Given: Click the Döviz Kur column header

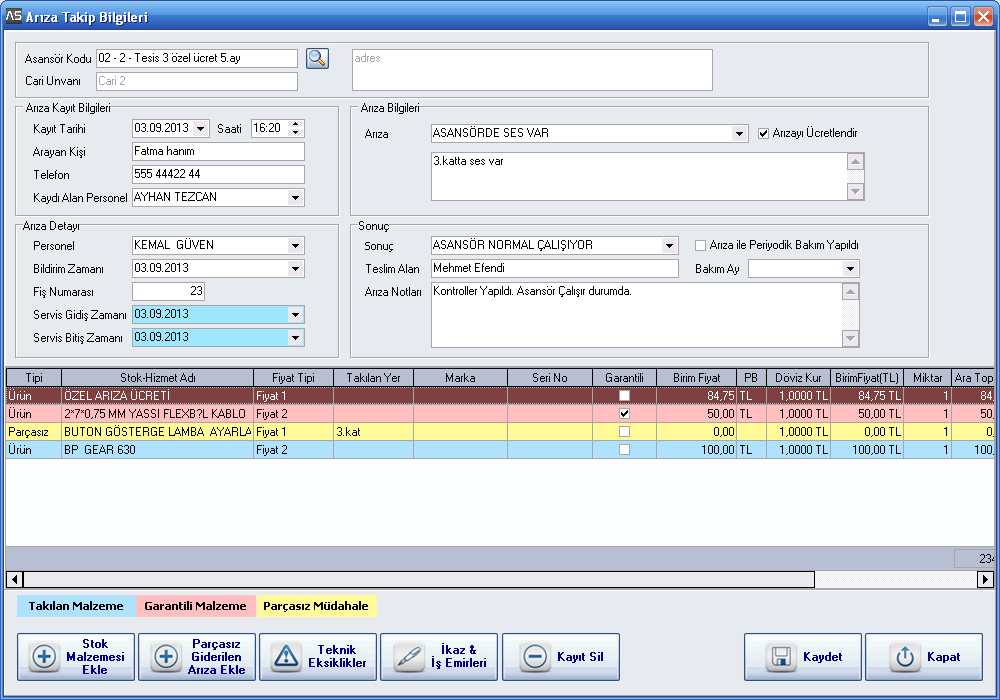Looking at the screenshot, I should 798,377.
